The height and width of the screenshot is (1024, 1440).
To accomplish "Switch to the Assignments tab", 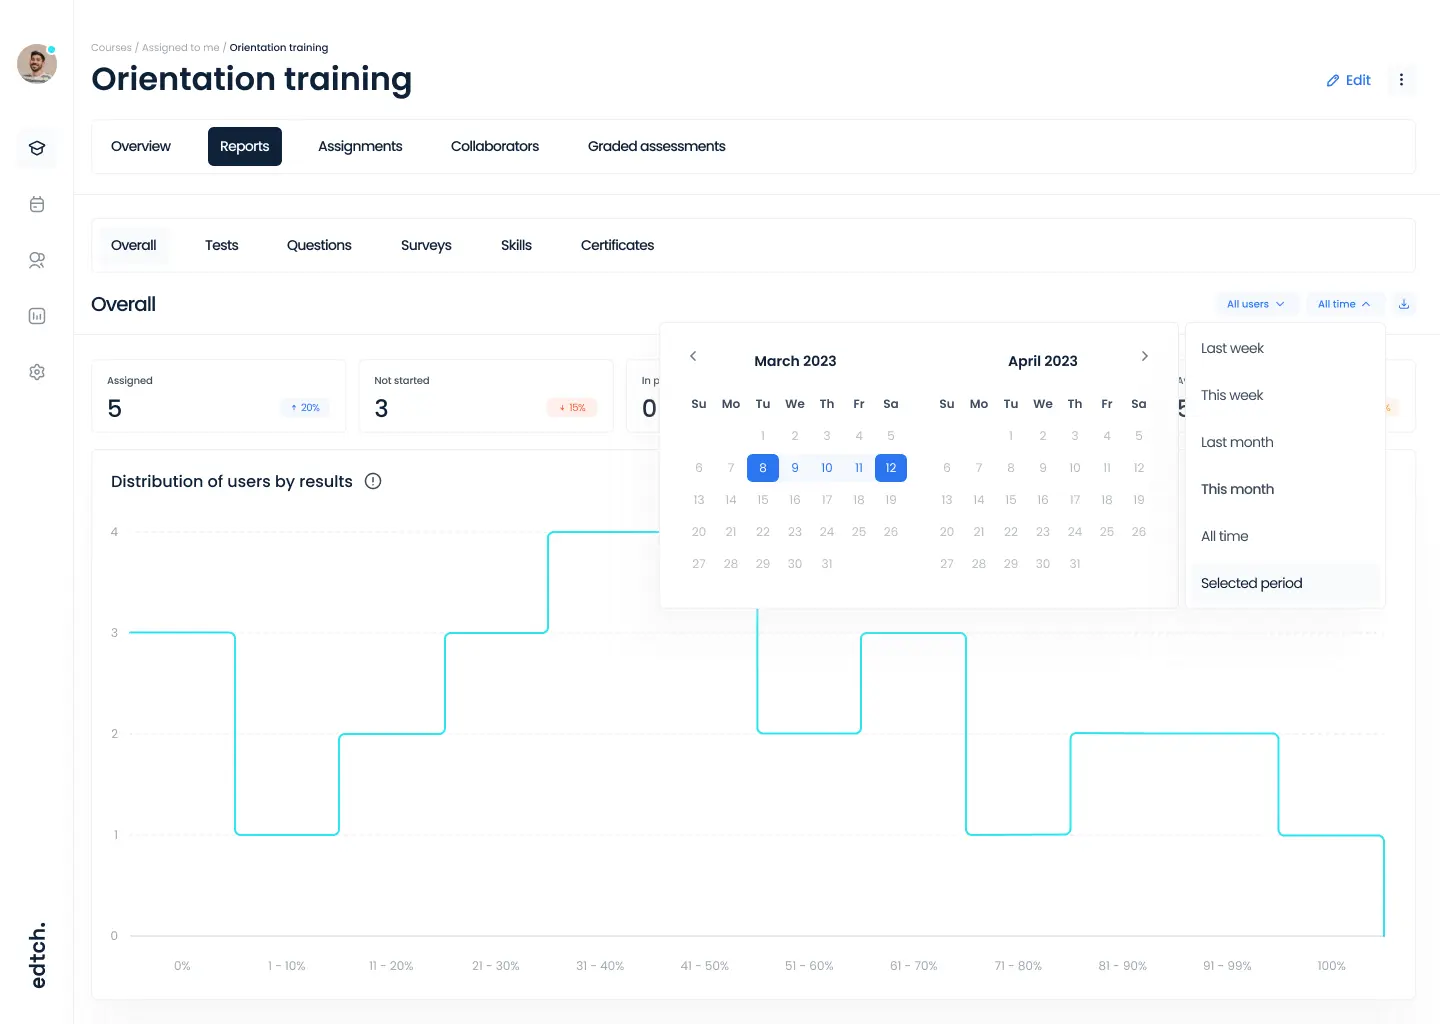I will (360, 146).
